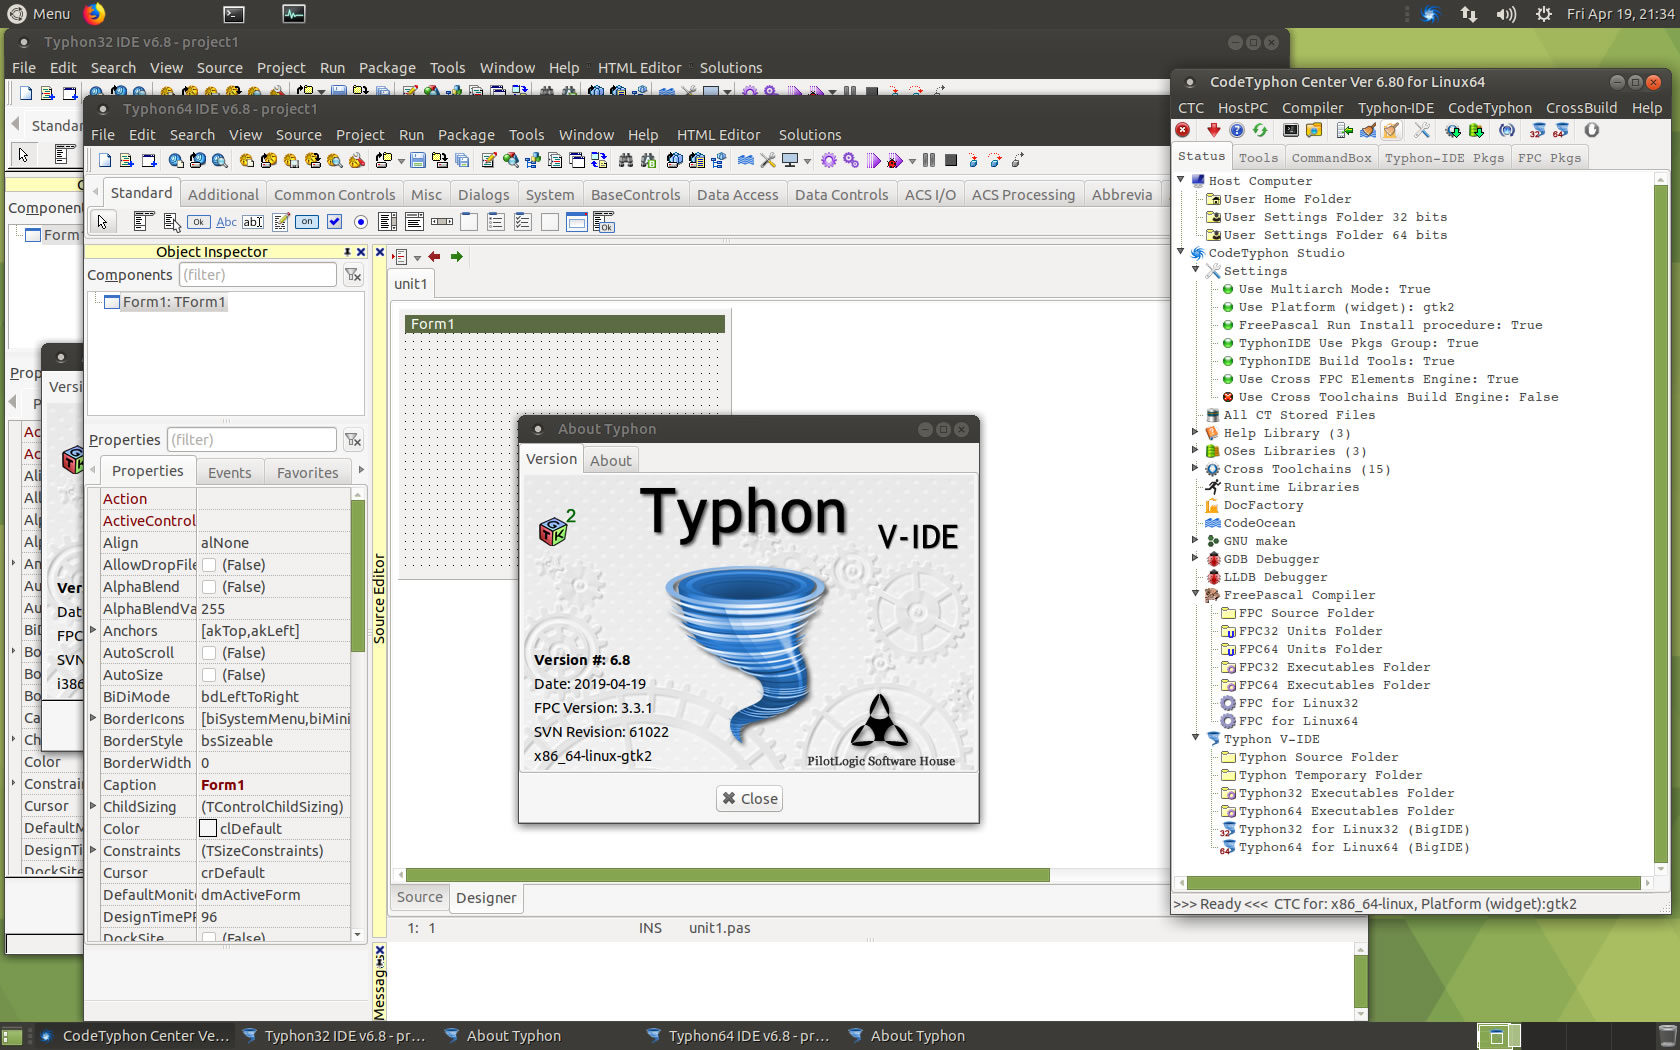Screen dimensions: 1680x1050
Task: Click red back arrow in source editor
Action: pos(434,257)
